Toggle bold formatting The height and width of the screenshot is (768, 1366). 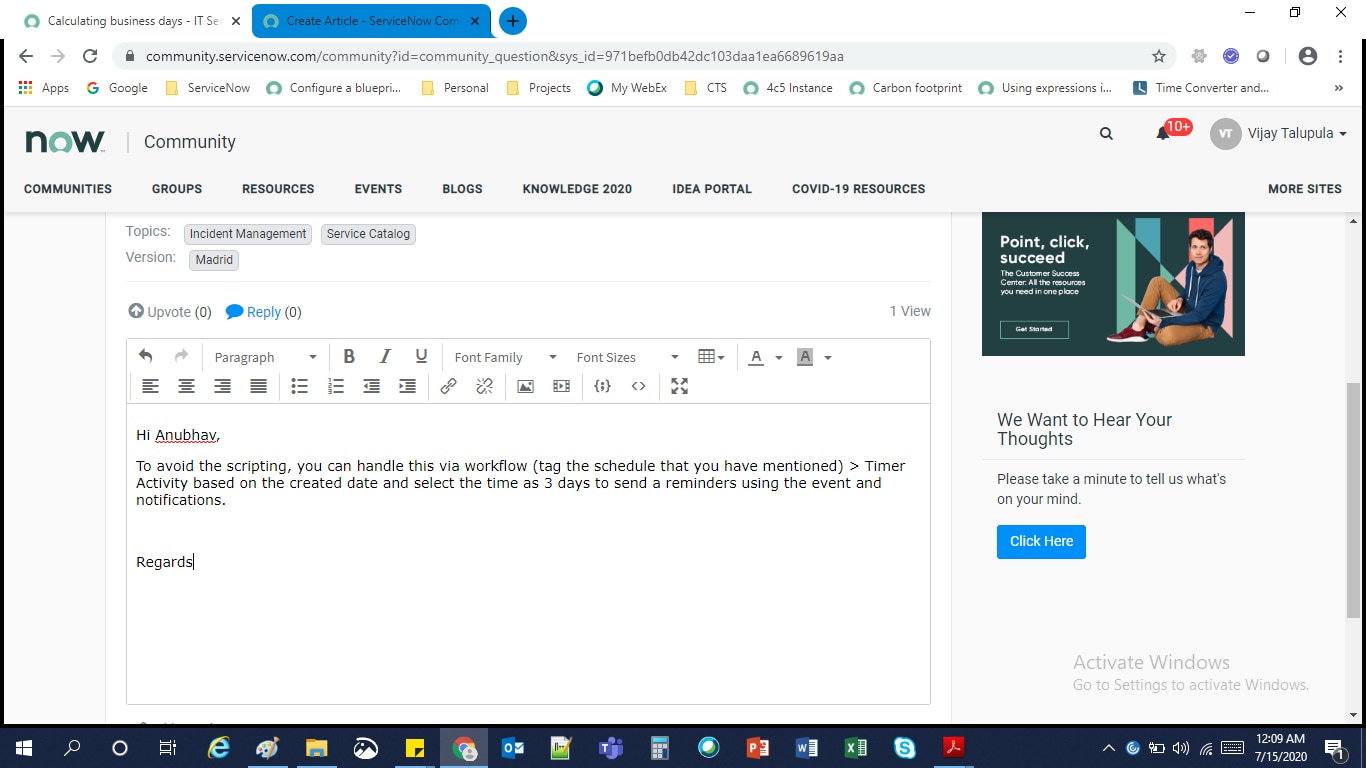(x=349, y=356)
